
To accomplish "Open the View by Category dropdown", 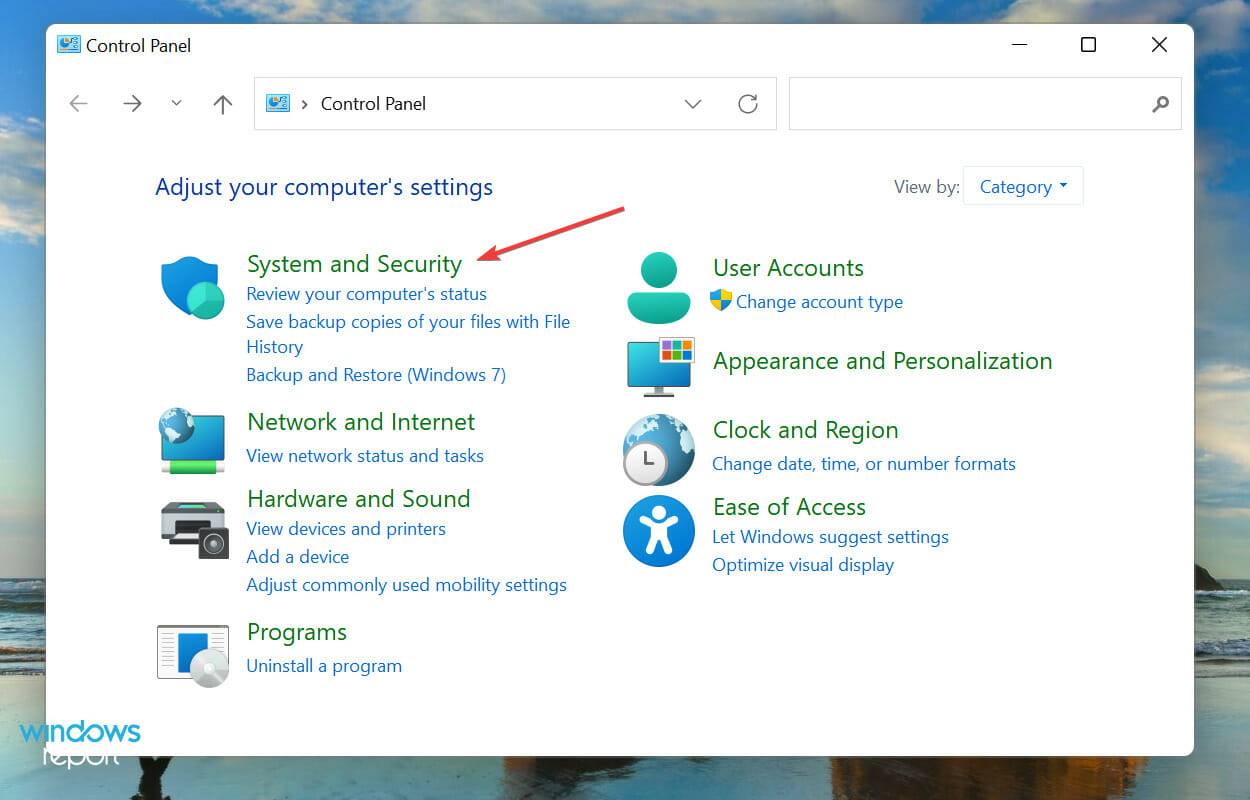I will tap(1021, 186).
